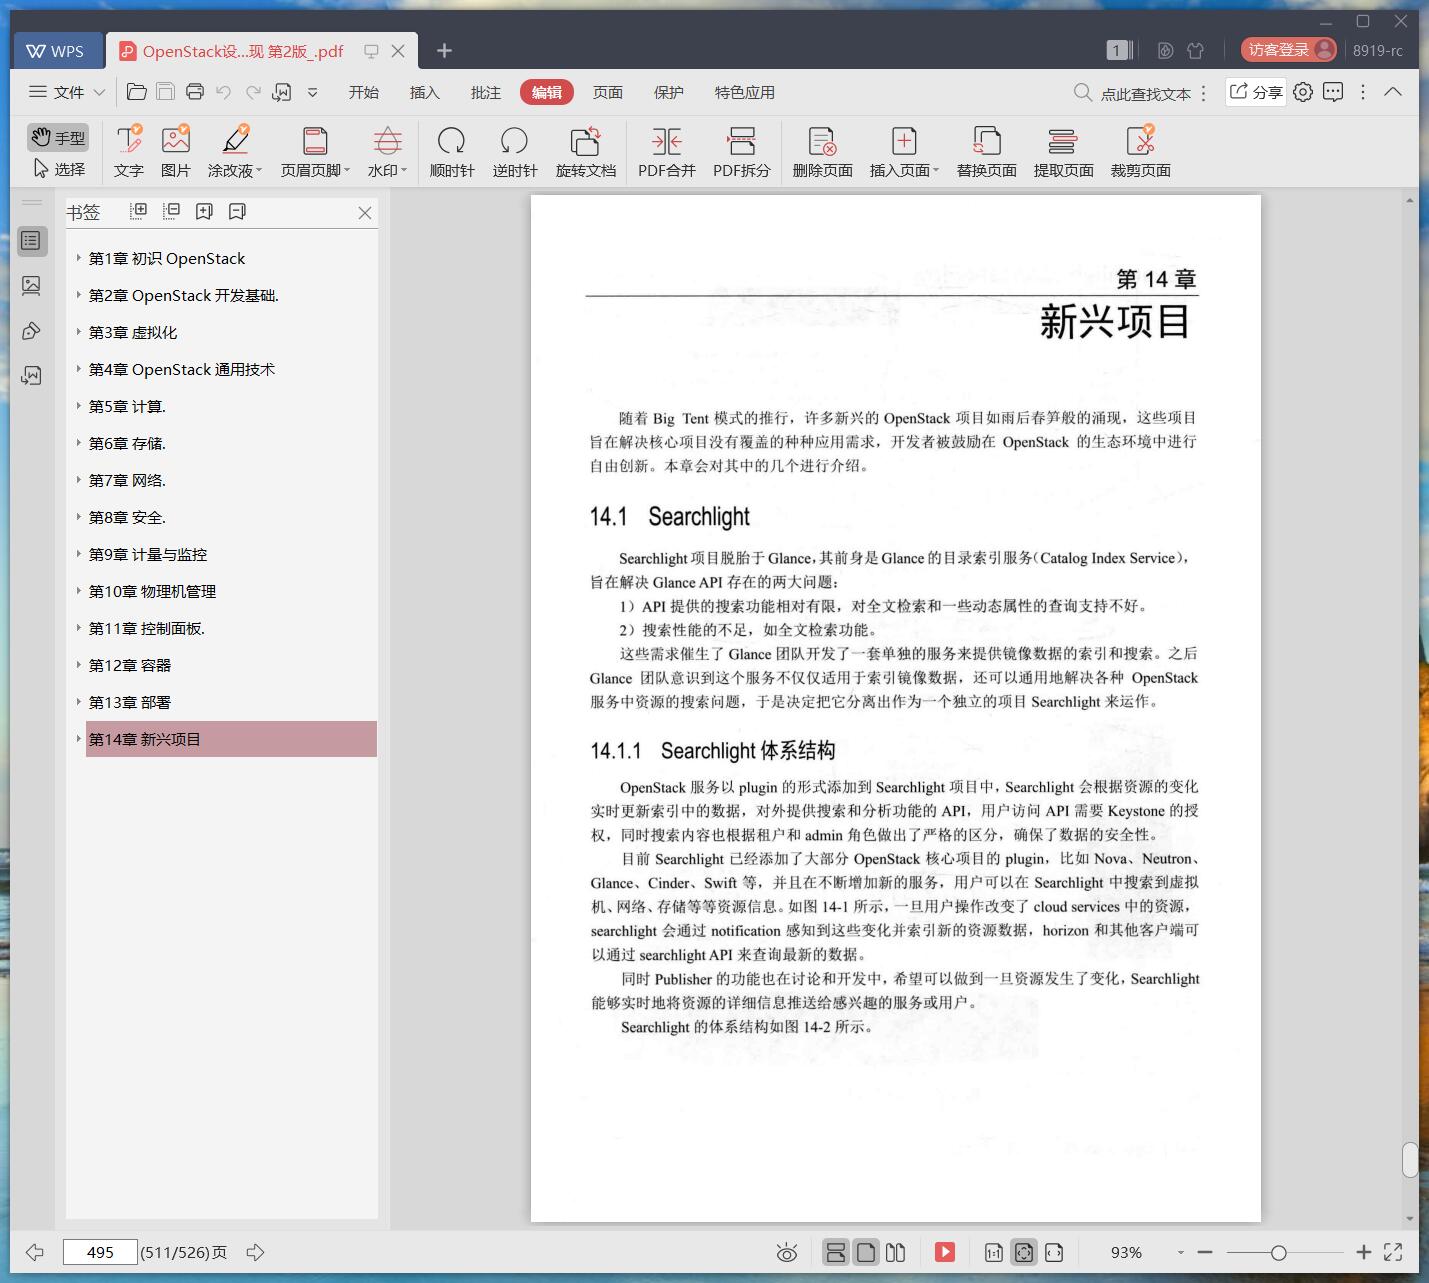Open the 涂改液 whiteout tool
1429x1283 pixels.
pyautogui.click(x=235, y=151)
